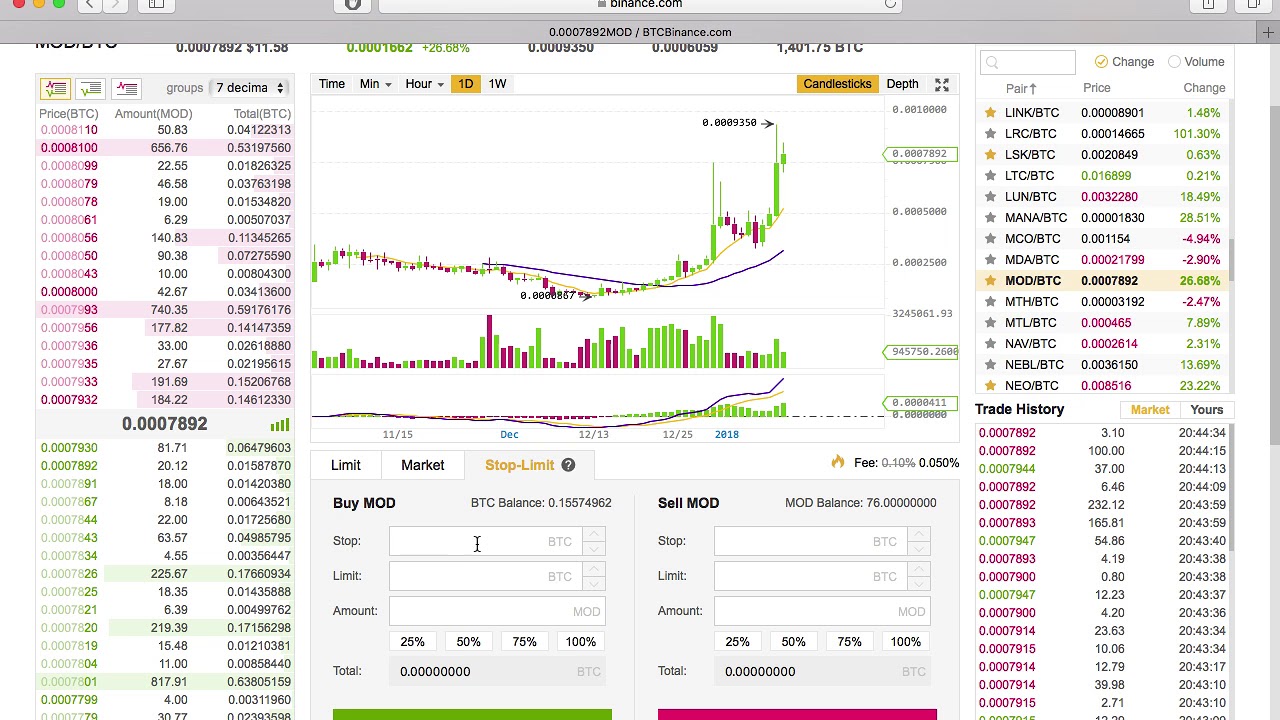Select the 1D chart interval
1280x720 pixels.
[x=465, y=84]
